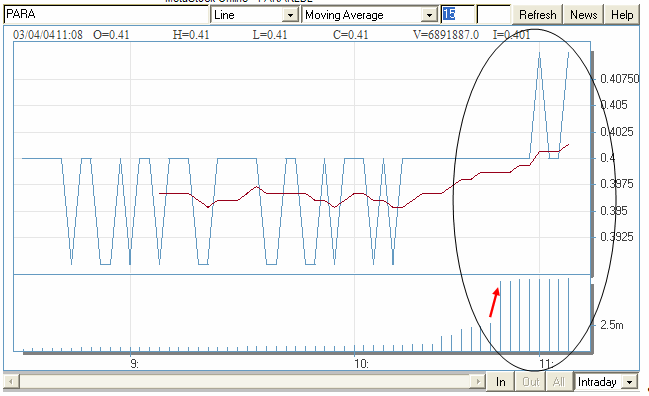Click the 03/04/04 11:08 date readout
This screenshot has width=649, height=396.
(x=48, y=35)
